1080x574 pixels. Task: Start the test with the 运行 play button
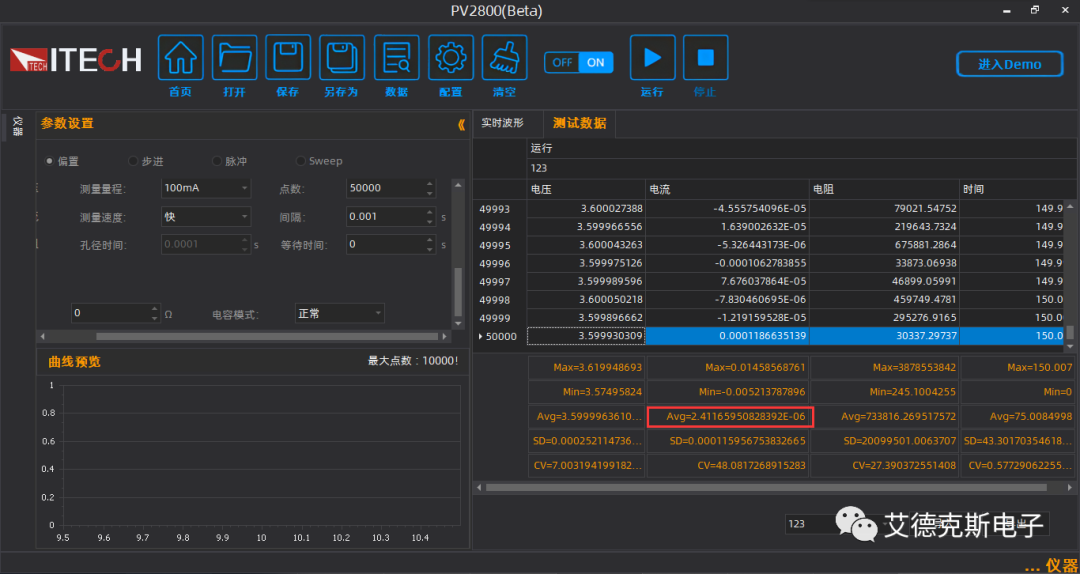point(652,58)
